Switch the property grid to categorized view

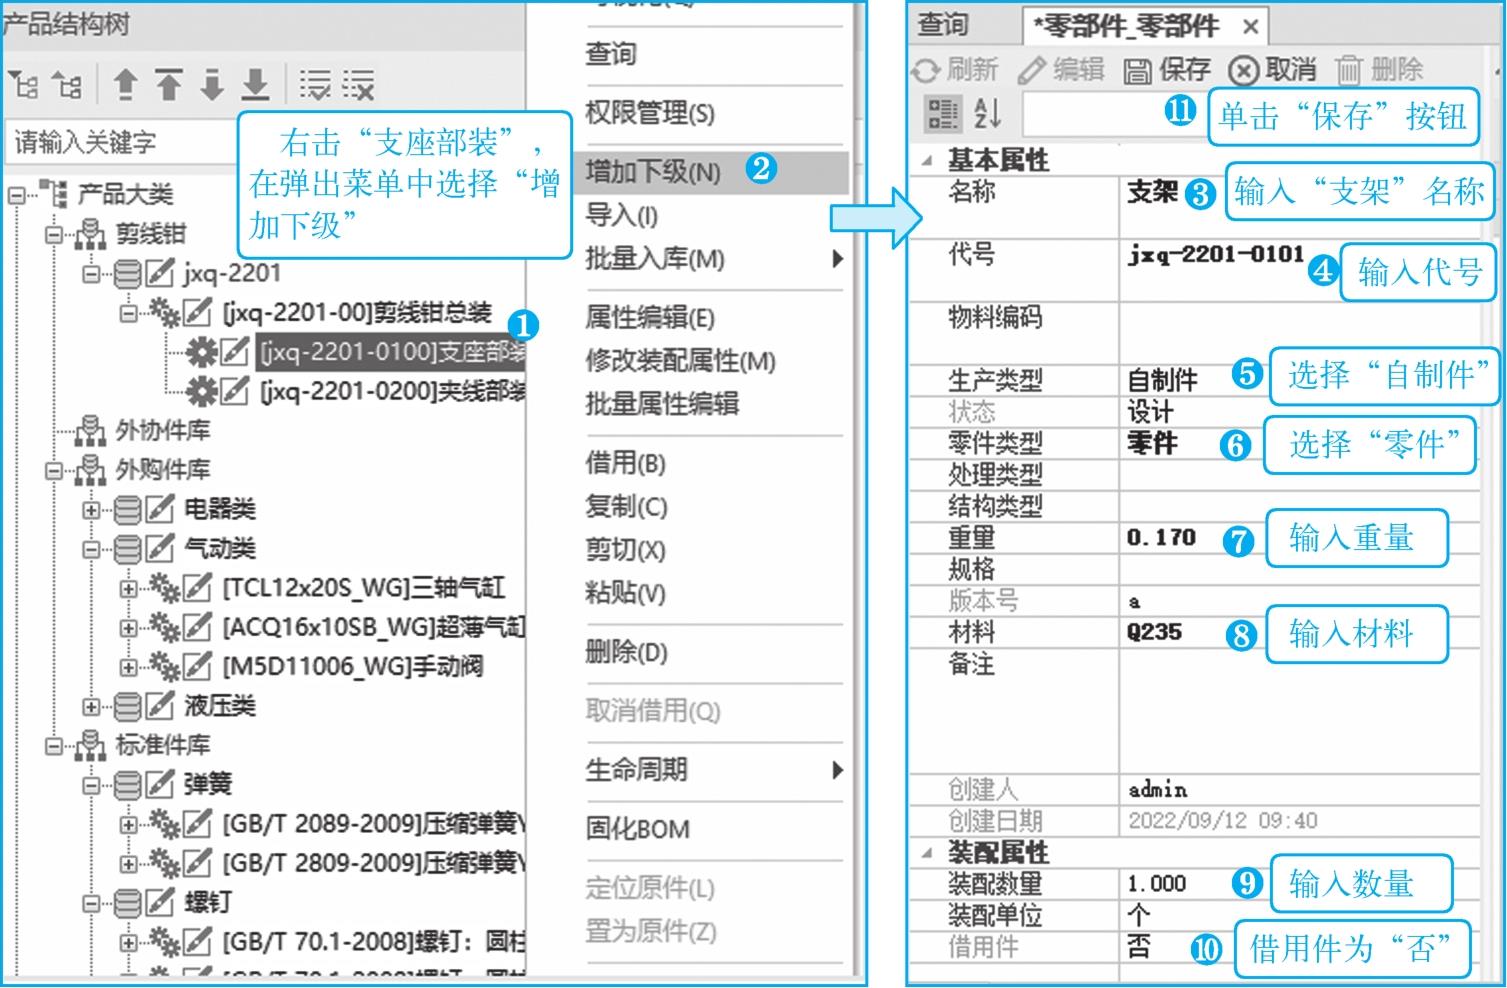click(942, 113)
